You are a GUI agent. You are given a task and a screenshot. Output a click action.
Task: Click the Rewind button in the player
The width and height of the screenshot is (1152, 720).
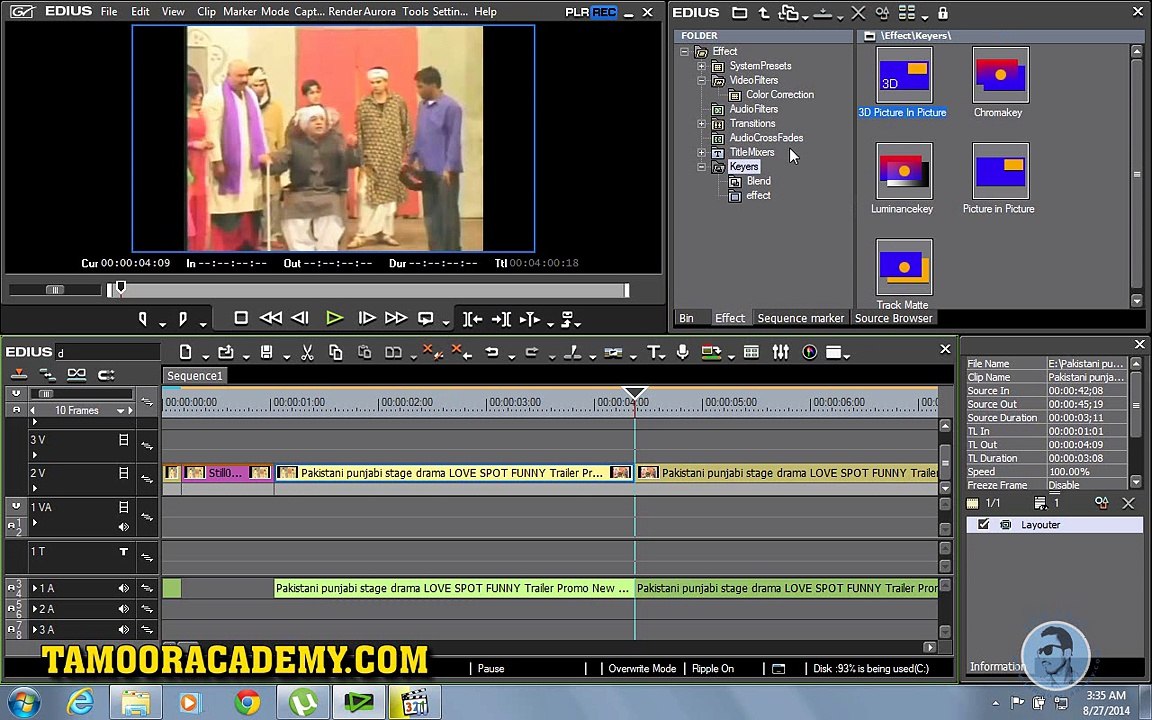point(270,318)
